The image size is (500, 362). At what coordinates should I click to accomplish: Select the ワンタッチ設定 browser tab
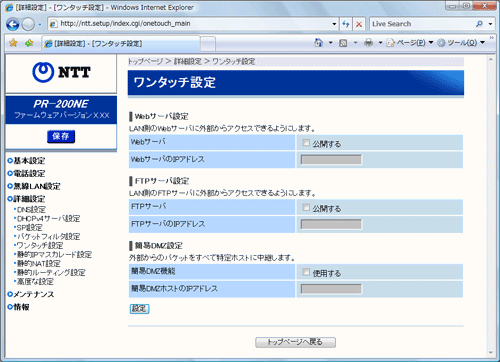[121, 43]
